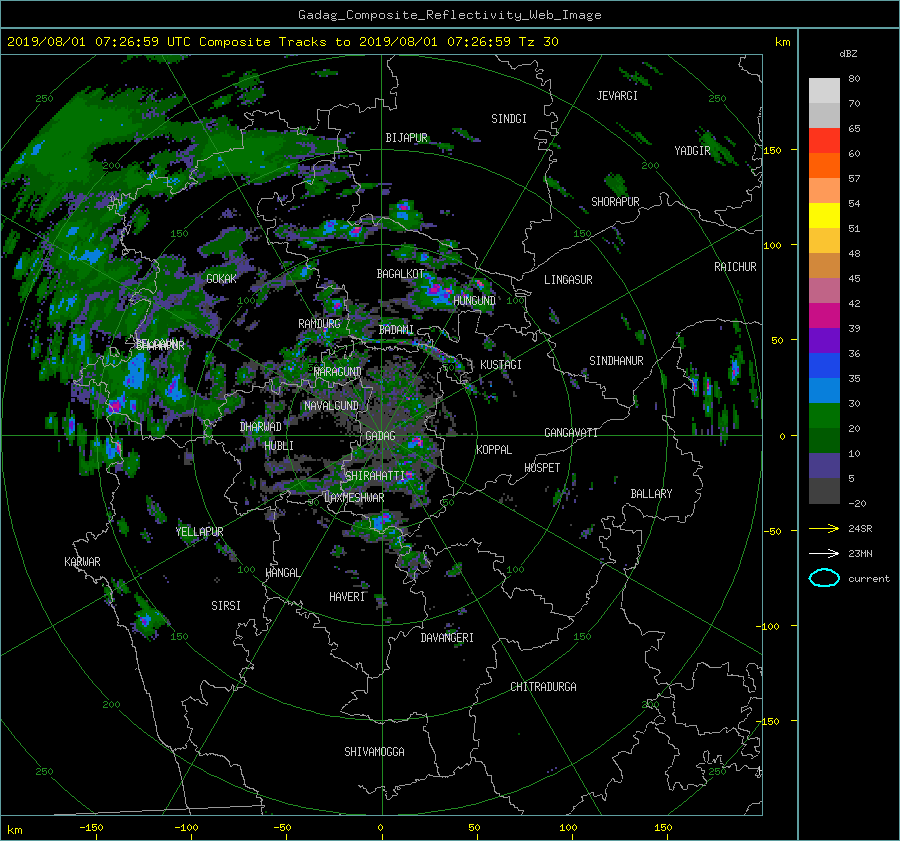The image size is (900, 841).
Task: Click the yellow 24SR arrow in legend
Action: 824,528
